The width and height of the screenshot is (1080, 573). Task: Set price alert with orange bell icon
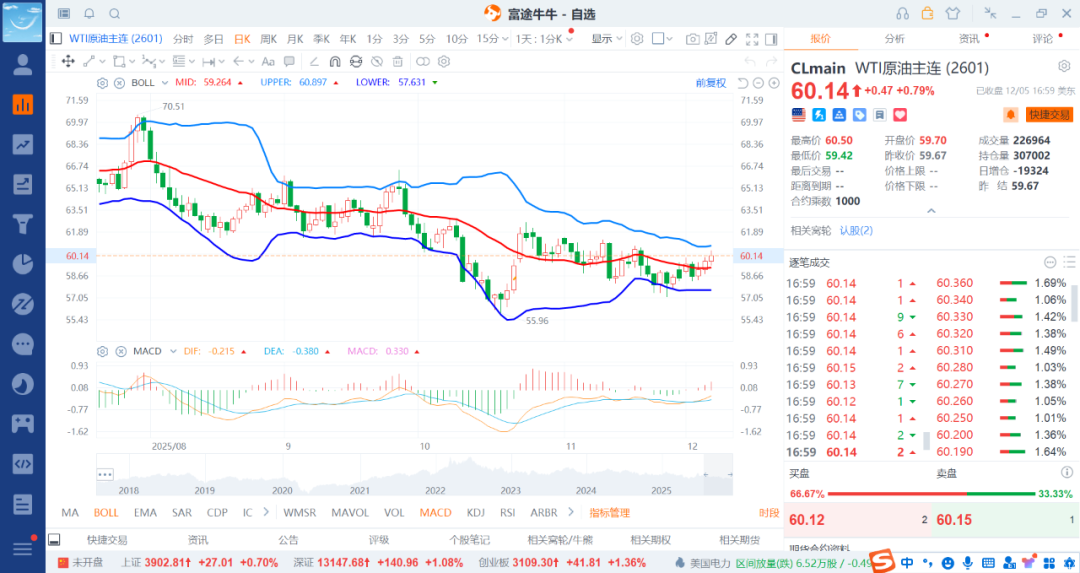tap(1010, 115)
